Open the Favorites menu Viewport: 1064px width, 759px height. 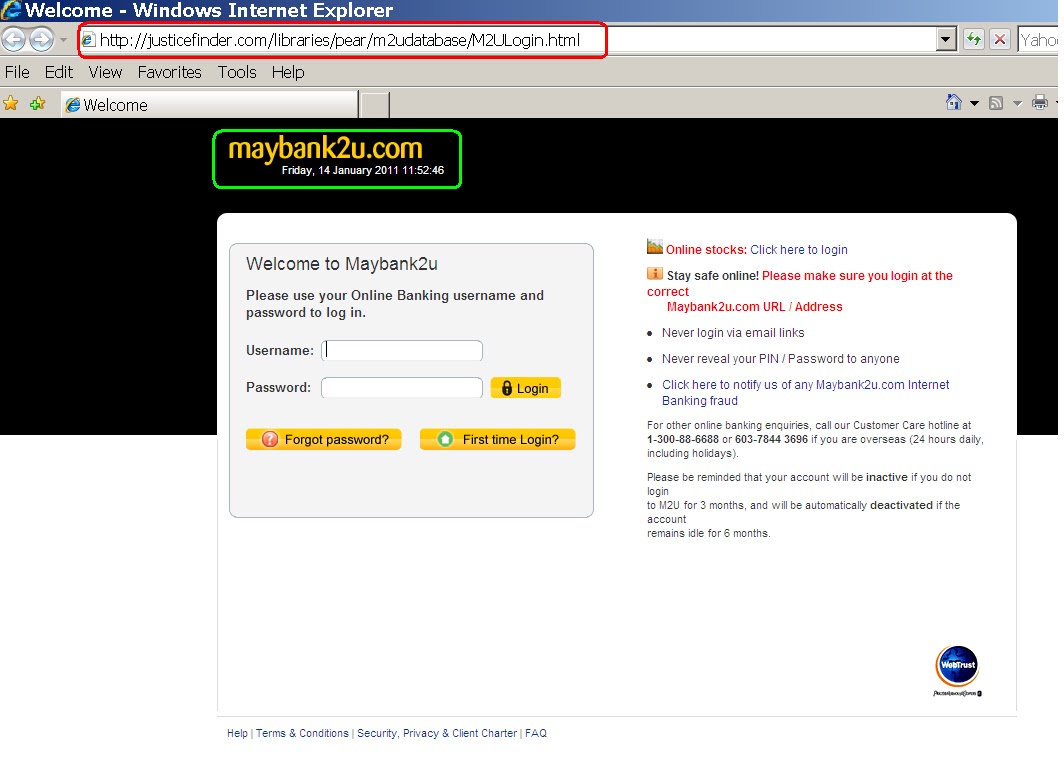170,72
